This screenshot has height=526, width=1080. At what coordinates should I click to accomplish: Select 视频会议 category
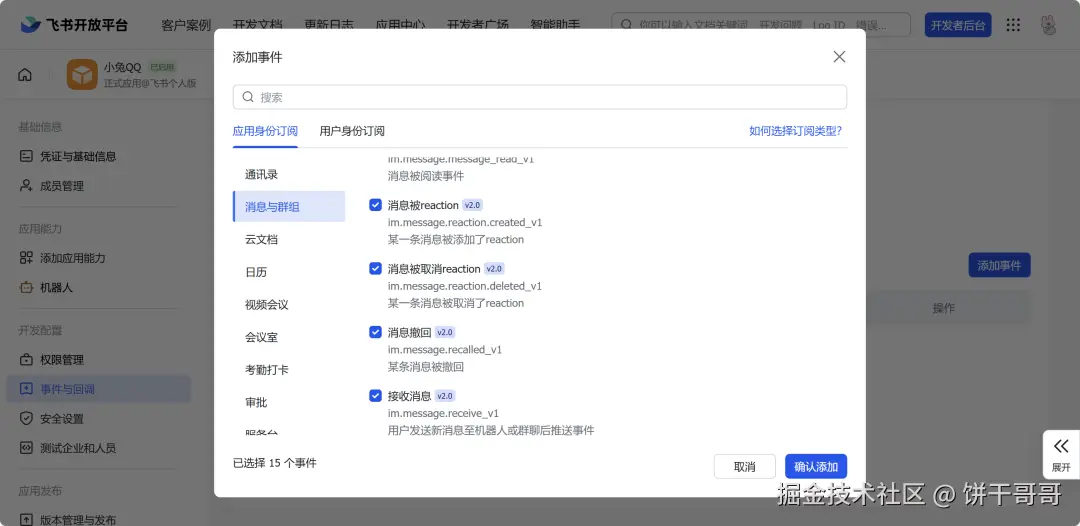coord(267,305)
